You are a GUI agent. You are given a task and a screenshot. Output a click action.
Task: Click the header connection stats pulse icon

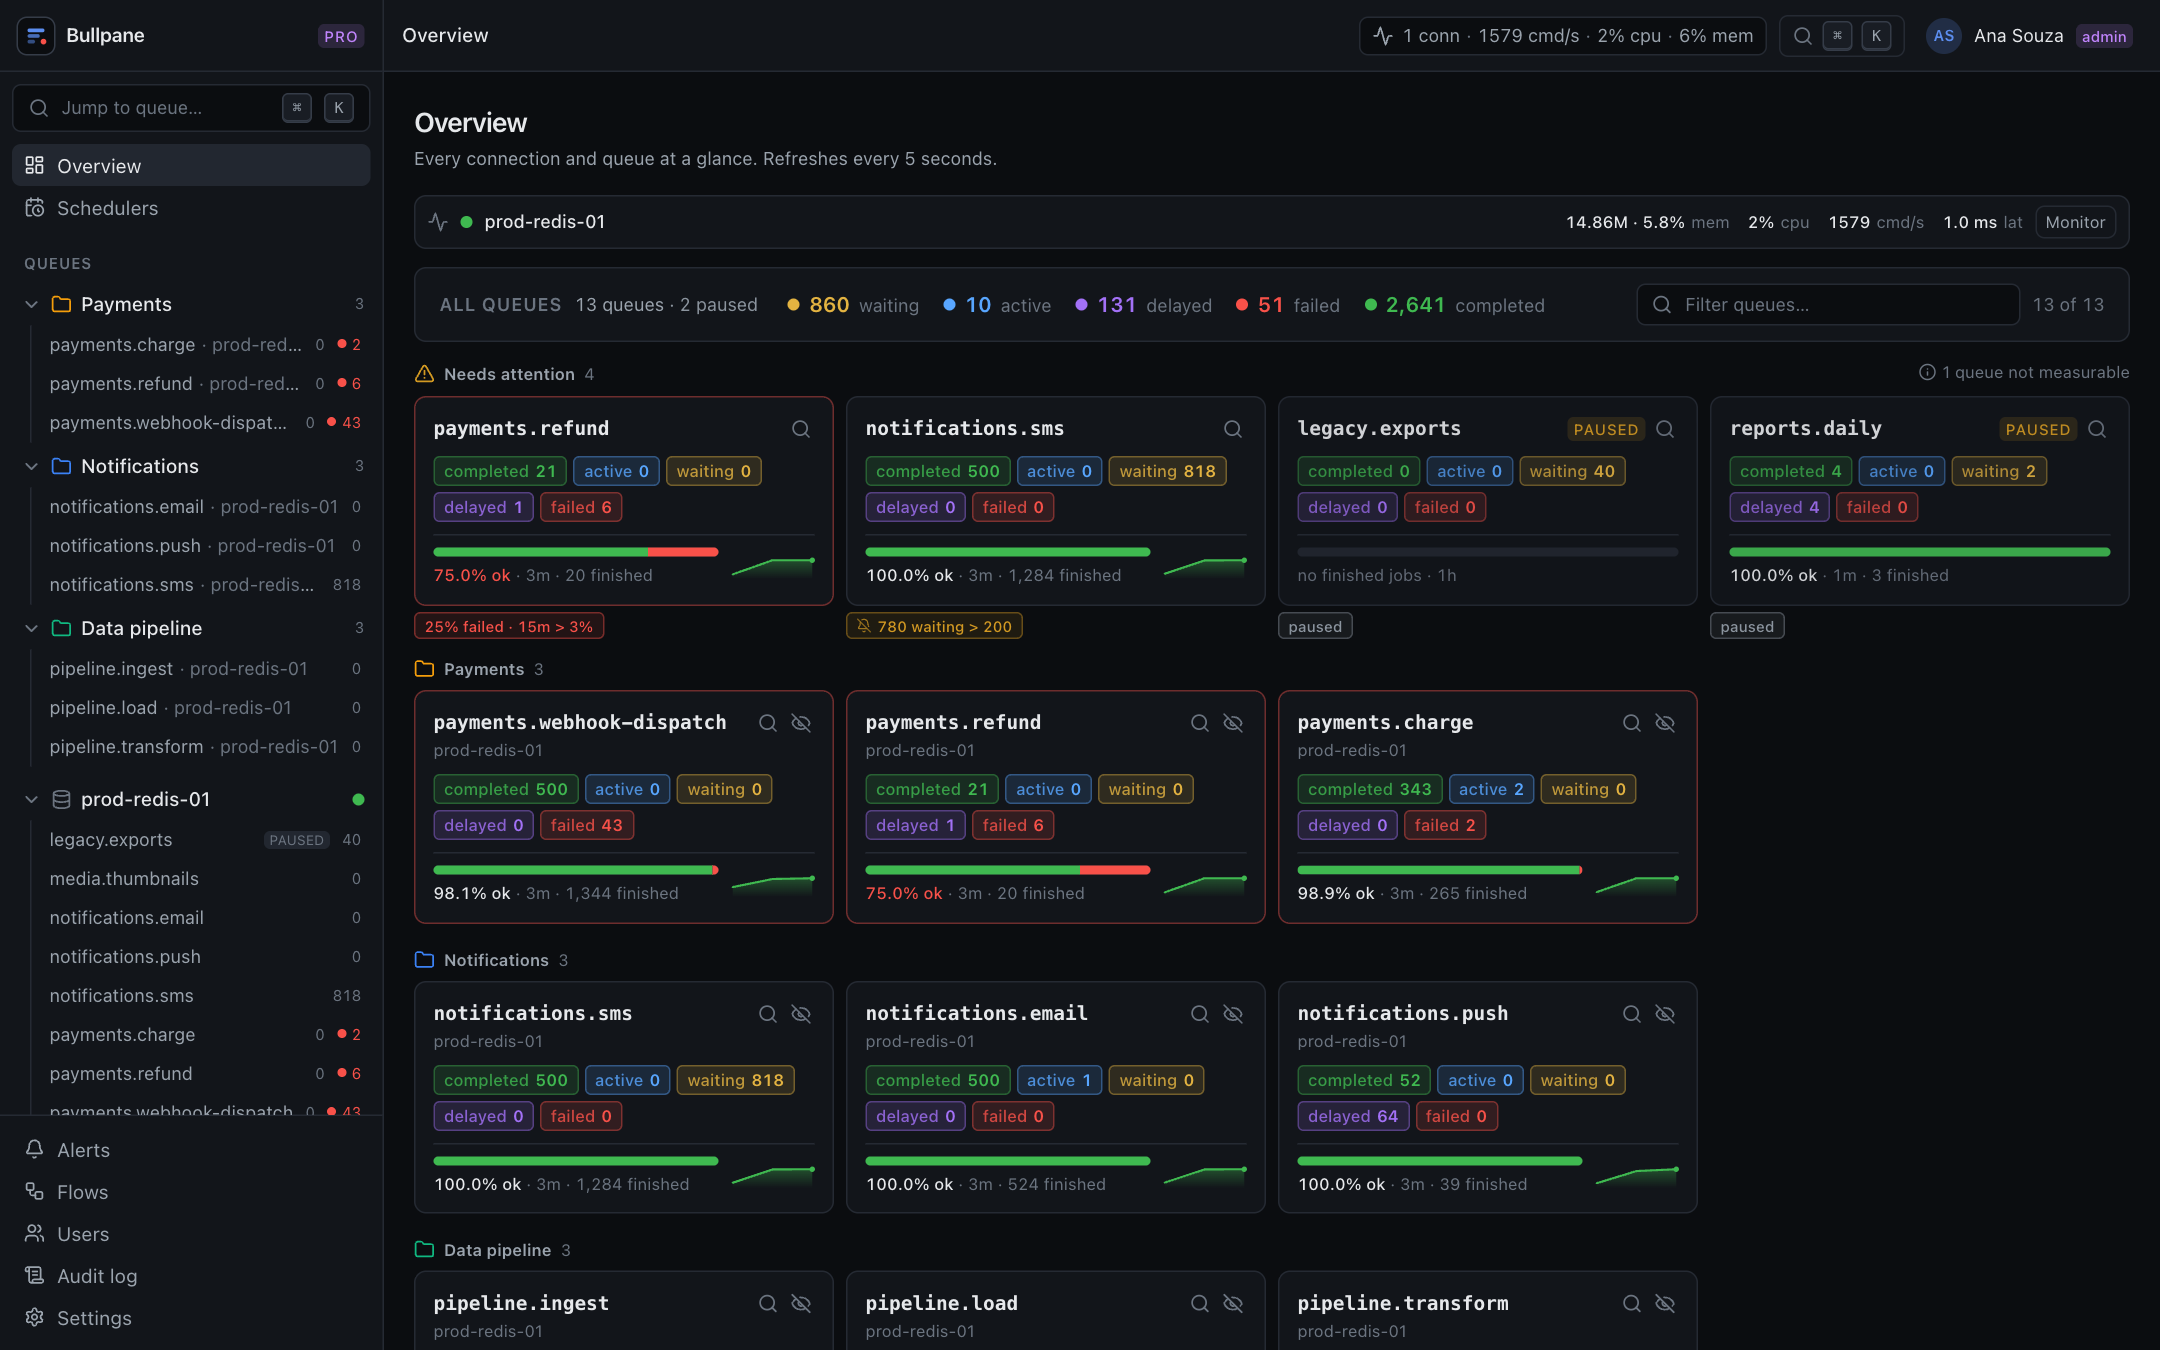coord(1383,36)
